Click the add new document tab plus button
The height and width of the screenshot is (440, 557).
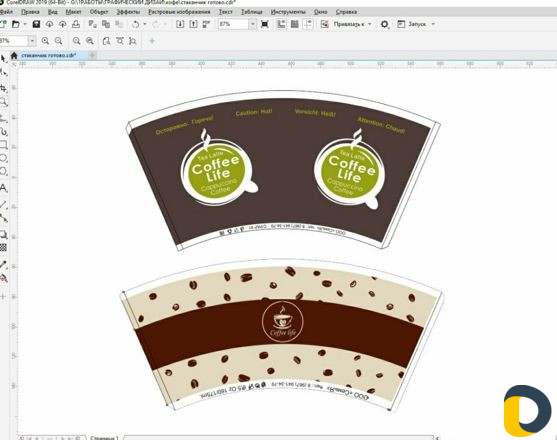92,55
